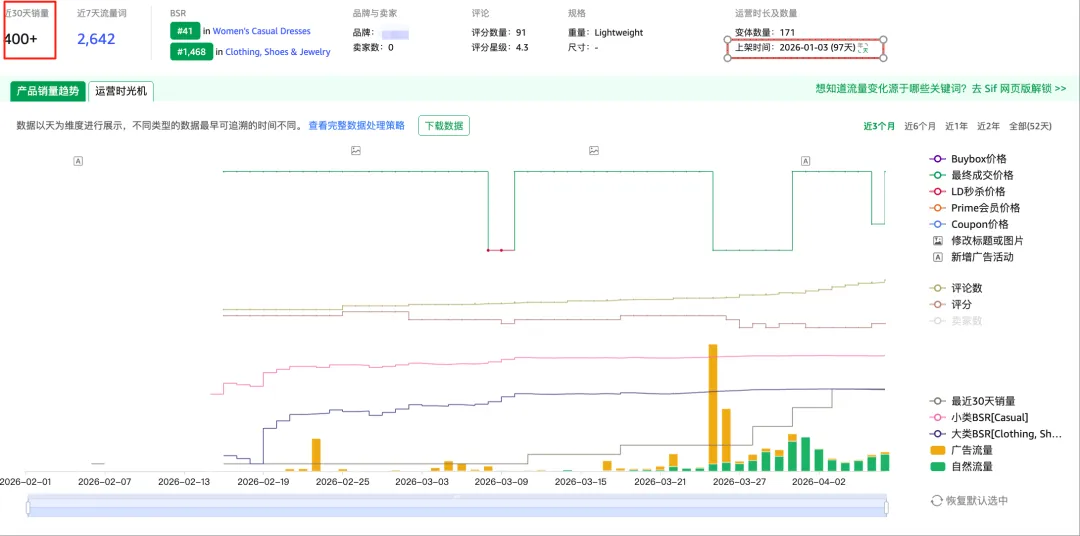Select the 近6个月 time range
1080x536 pixels.
pos(920,126)
